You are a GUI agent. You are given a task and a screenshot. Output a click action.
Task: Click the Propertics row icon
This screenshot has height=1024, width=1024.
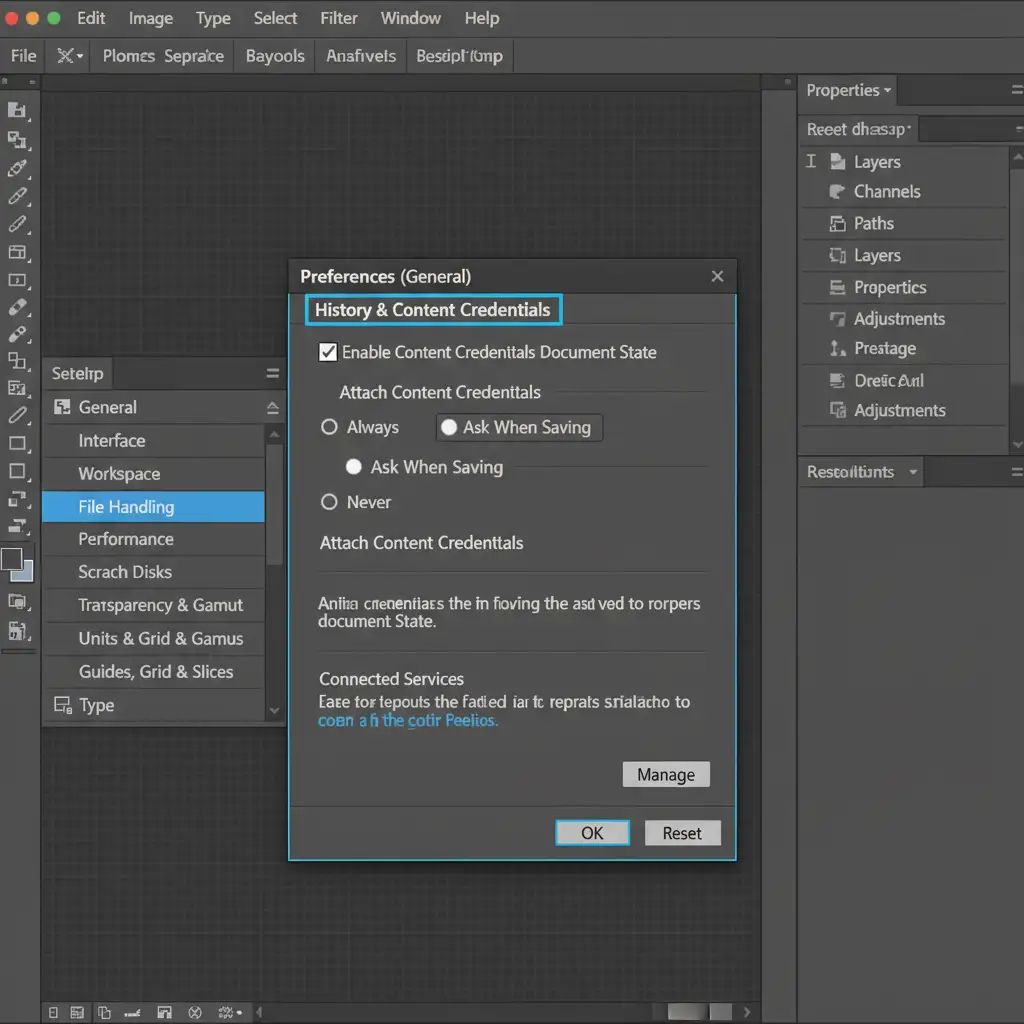tap(837, 288)
